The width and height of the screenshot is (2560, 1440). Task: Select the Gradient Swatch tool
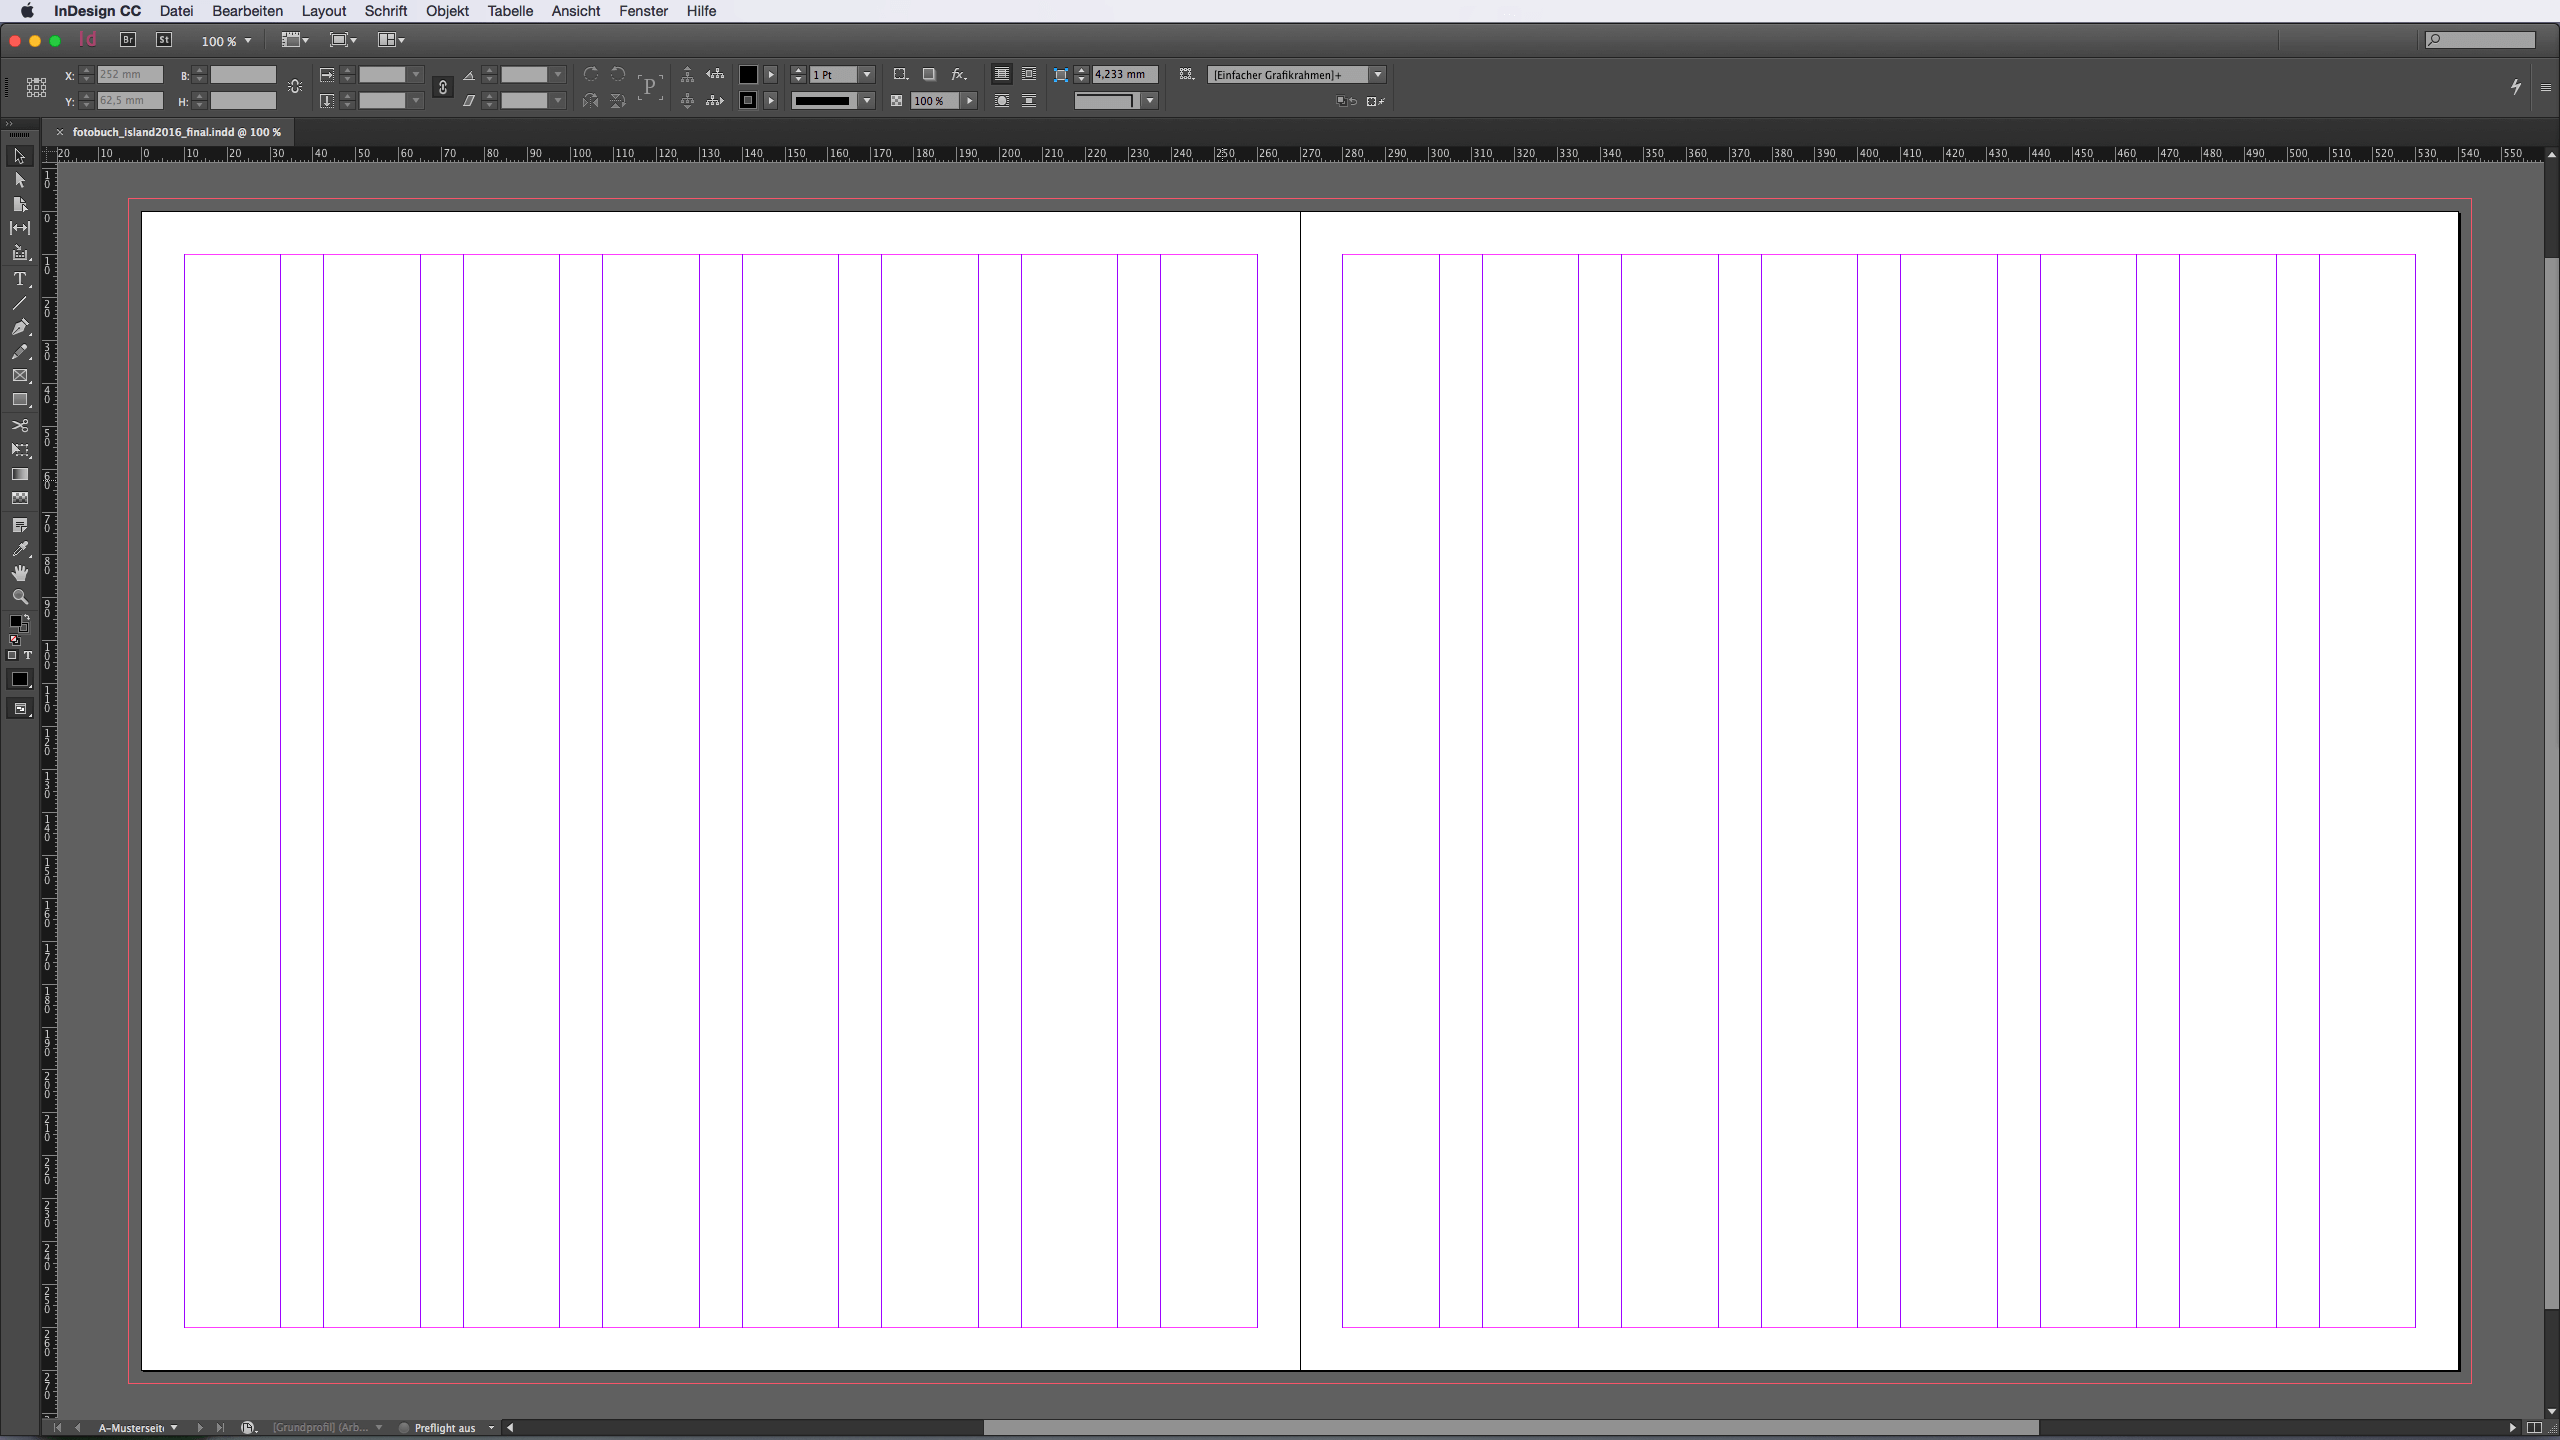pos(19,475)
